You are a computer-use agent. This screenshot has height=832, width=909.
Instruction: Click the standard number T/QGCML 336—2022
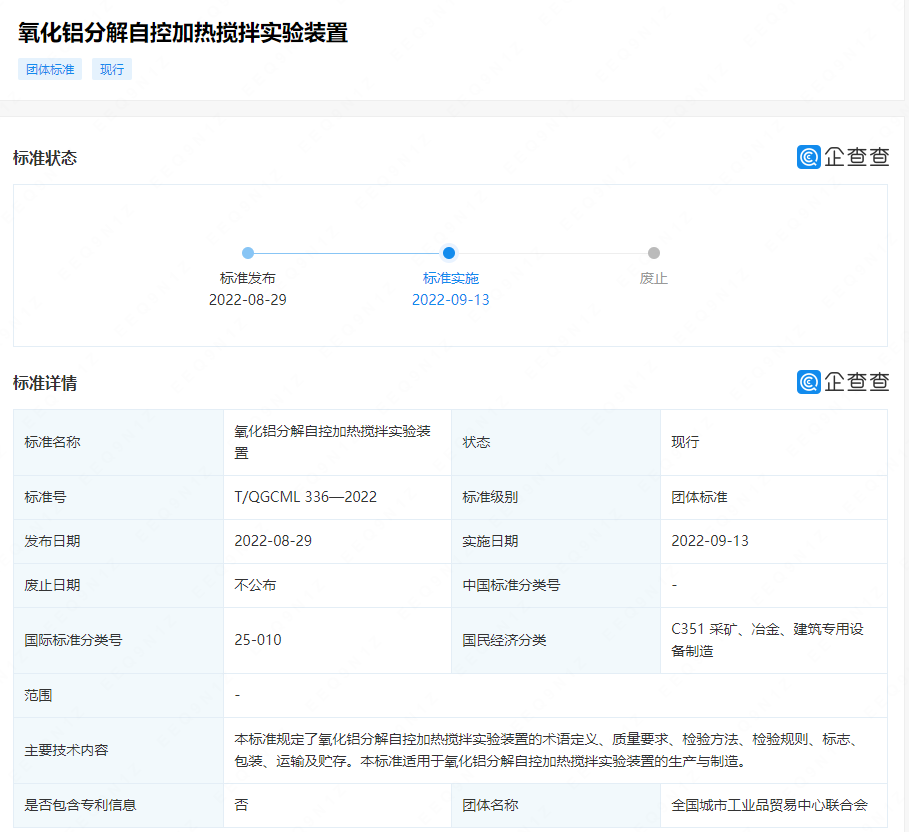305,497
